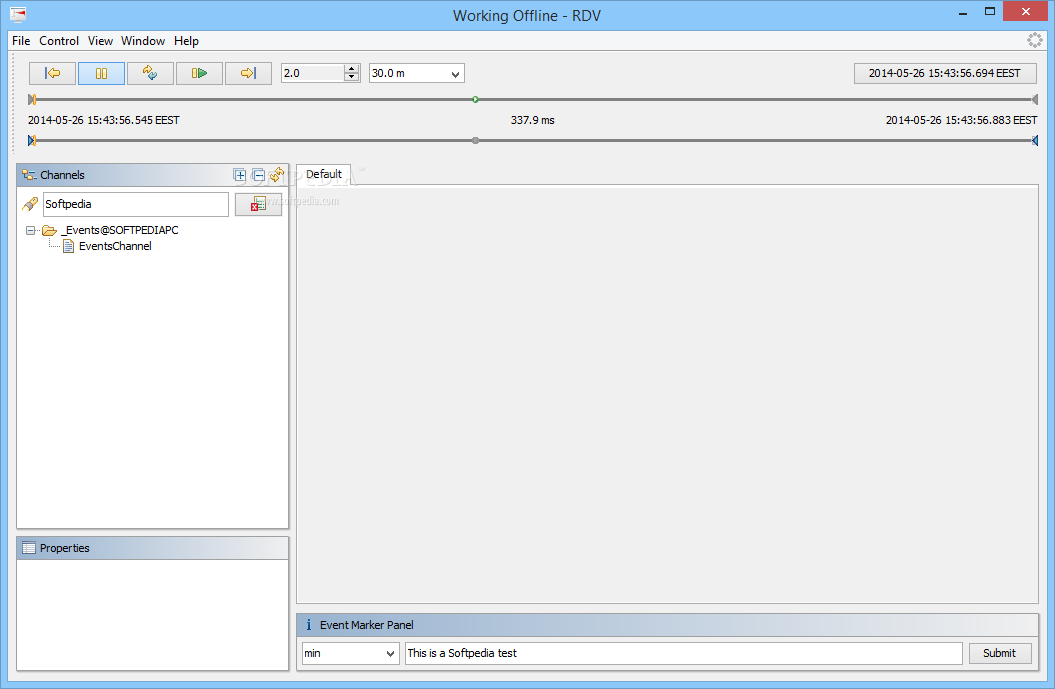Click the green location marker on upper slider
Viewport: 1055px width, 689px height.
(476, 100)
